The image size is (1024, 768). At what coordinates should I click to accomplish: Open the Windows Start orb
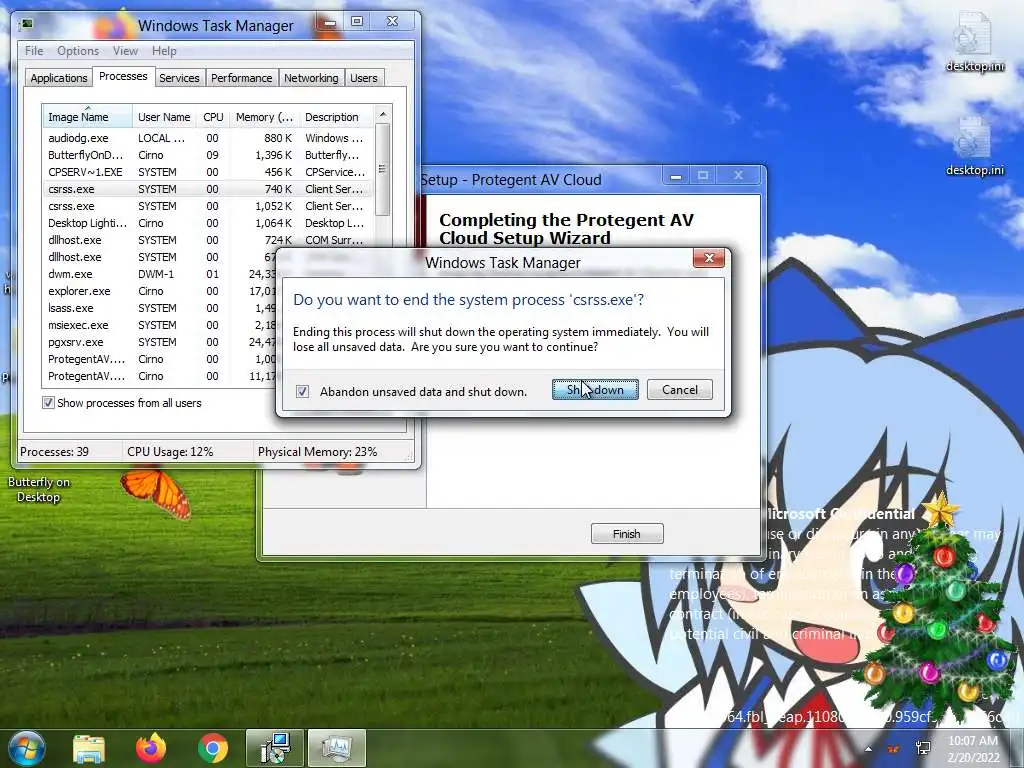click(27, 748)
